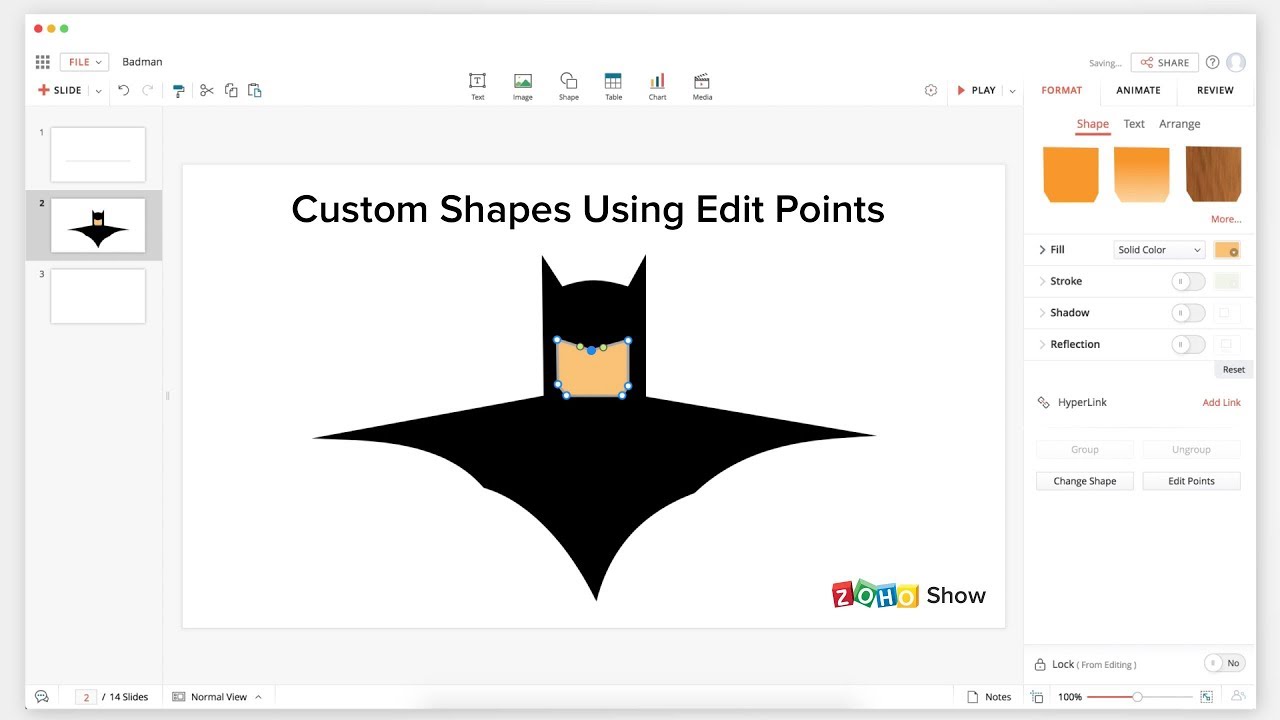Apply the wood texture shape style

pos(1213,174)
